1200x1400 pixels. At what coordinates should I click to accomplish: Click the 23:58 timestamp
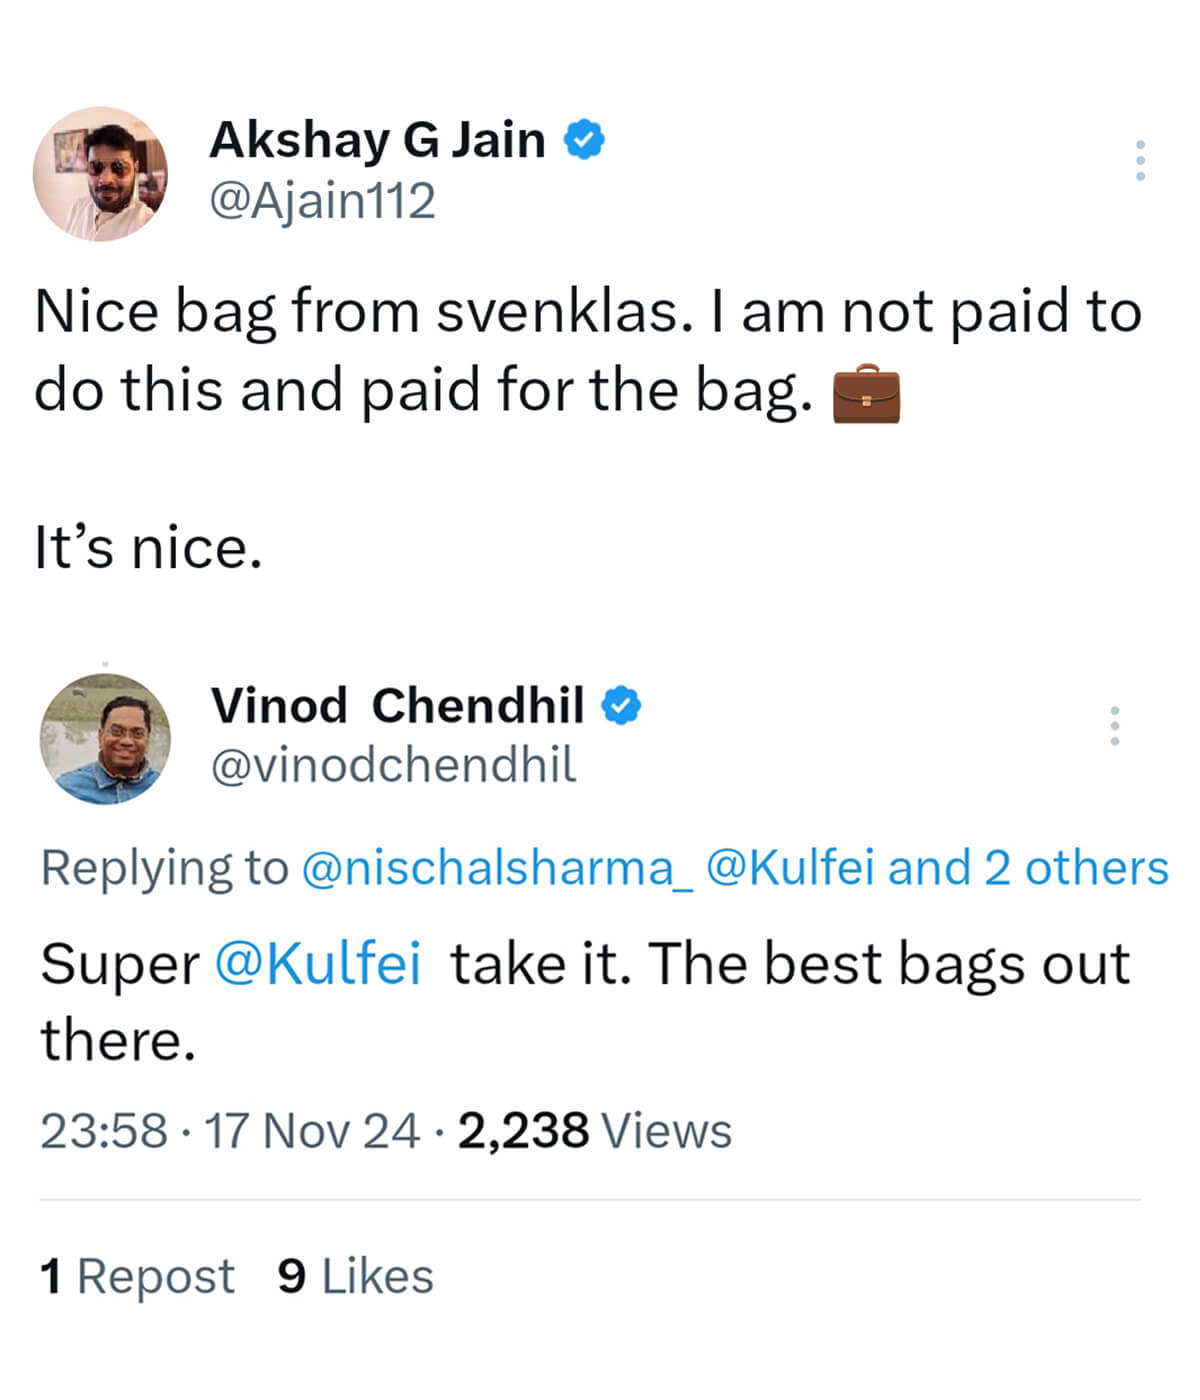tap(103, 1131)
